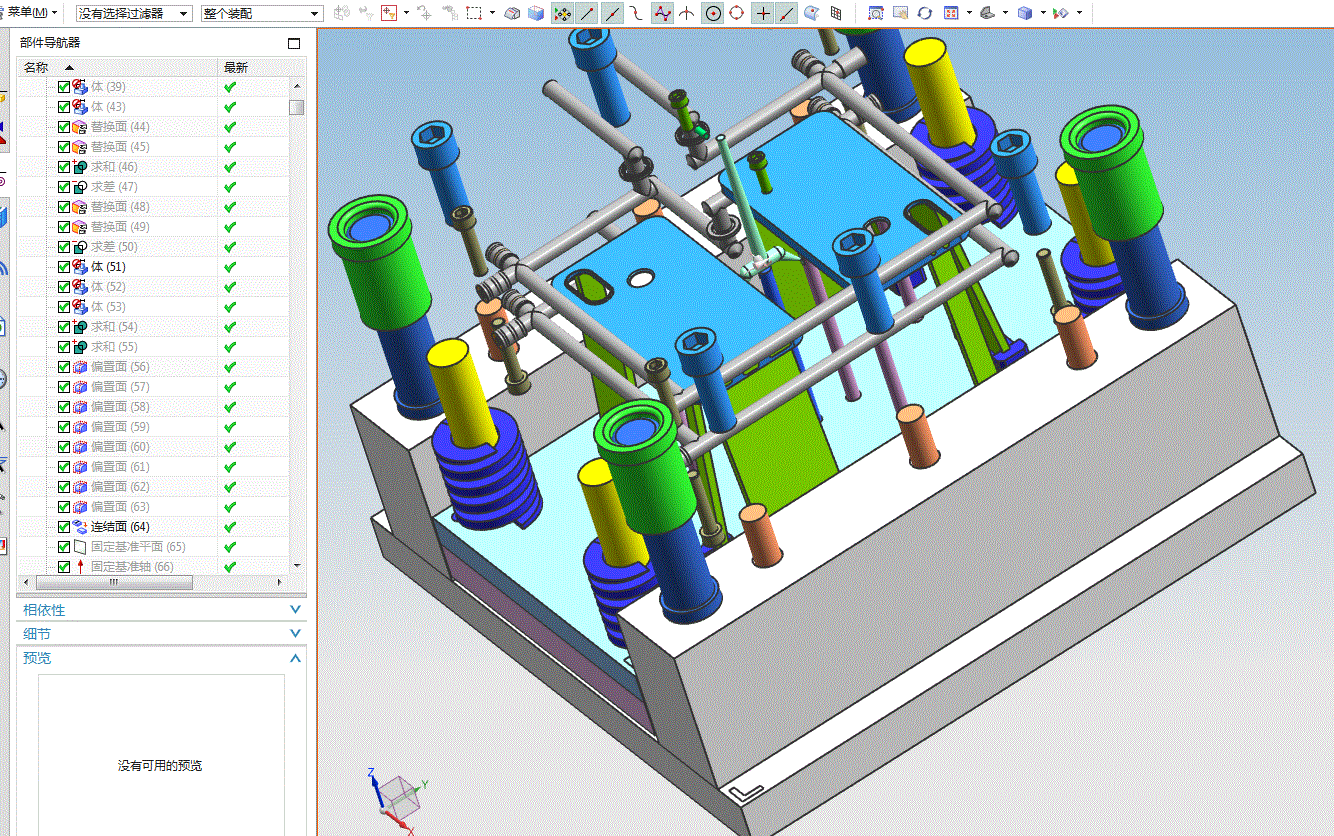Sort by the 最新 column header

click(262, 67)
